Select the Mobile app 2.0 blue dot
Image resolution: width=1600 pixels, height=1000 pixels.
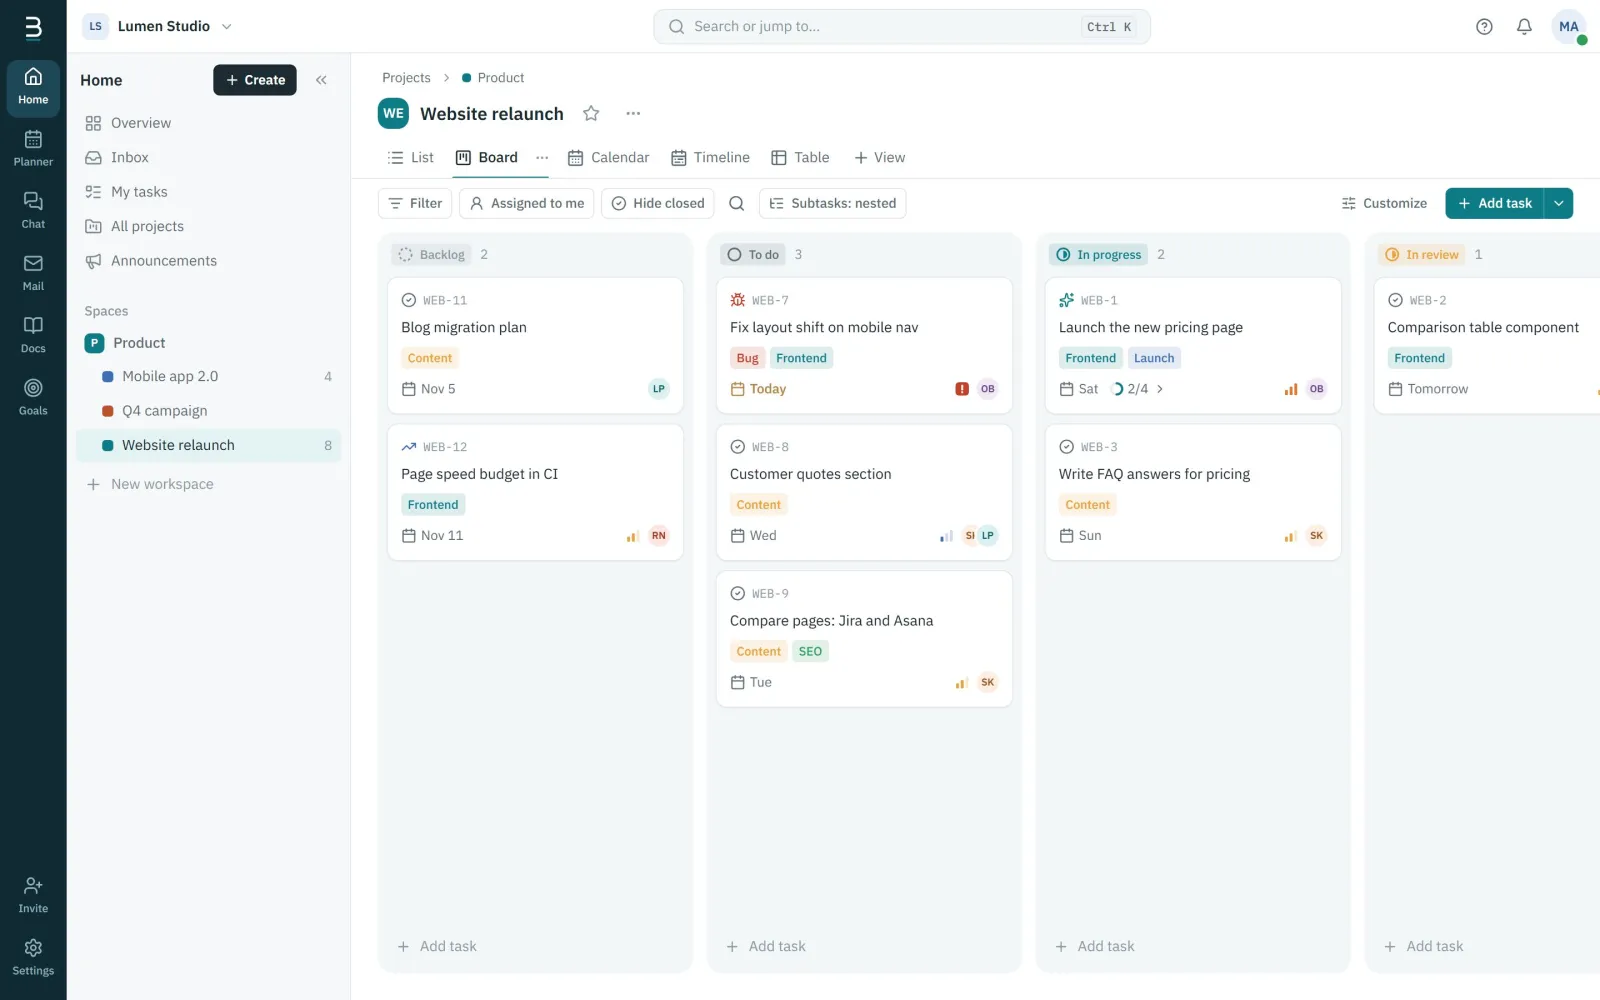click(x=108, y=377)
